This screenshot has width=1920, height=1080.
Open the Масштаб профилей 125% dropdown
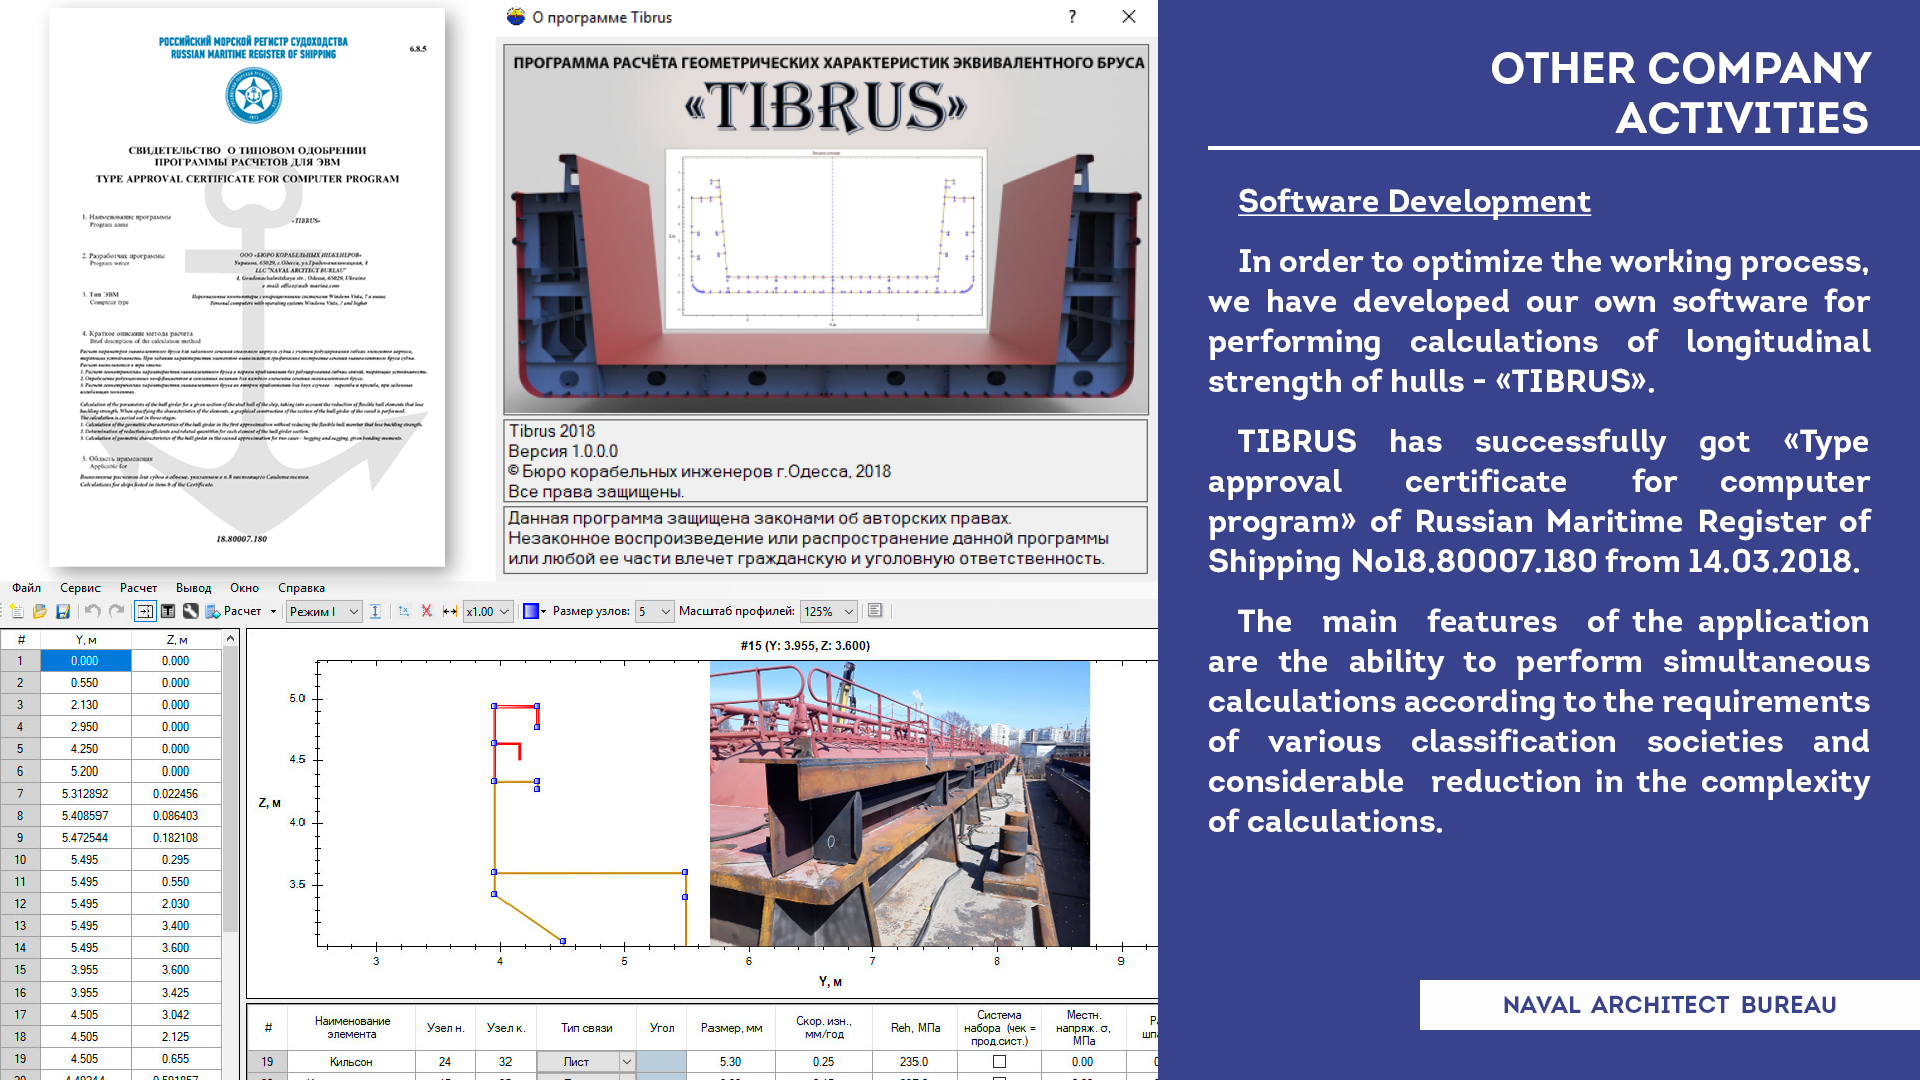829,611
